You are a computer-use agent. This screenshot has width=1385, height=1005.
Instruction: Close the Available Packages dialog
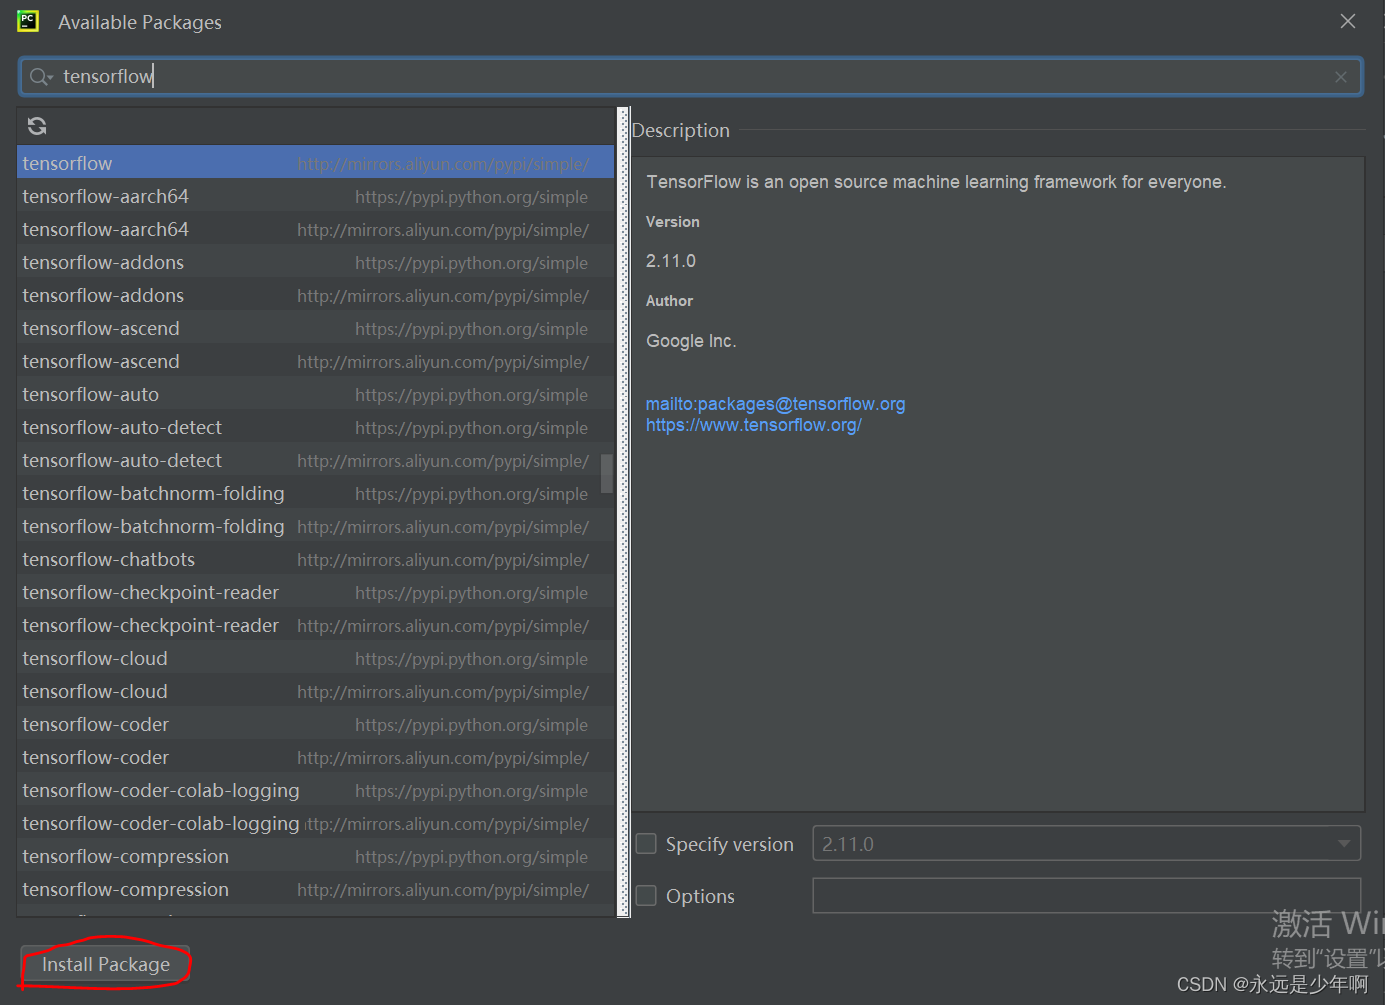[1348, 21]
